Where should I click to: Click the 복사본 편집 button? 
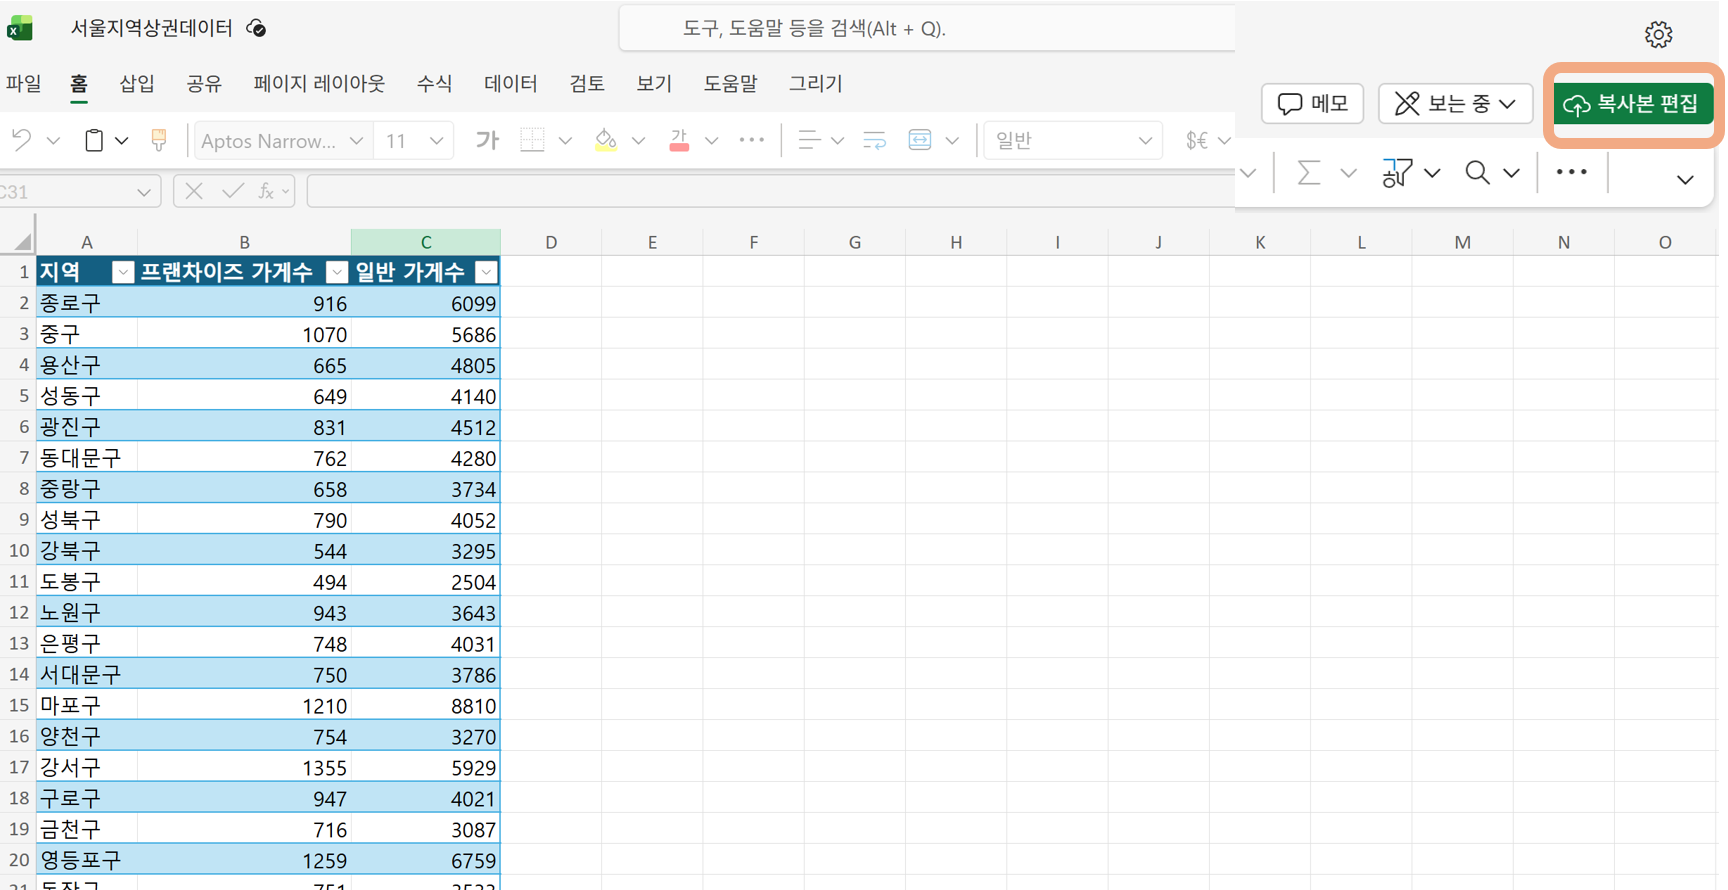pyautogui.click(x=1633, y=104)
